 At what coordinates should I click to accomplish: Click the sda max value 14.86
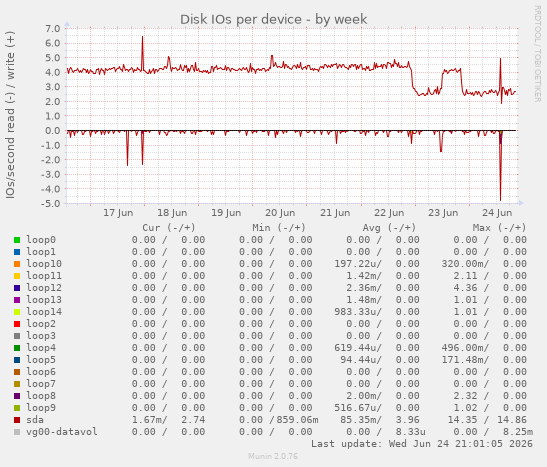coord(512,420)
